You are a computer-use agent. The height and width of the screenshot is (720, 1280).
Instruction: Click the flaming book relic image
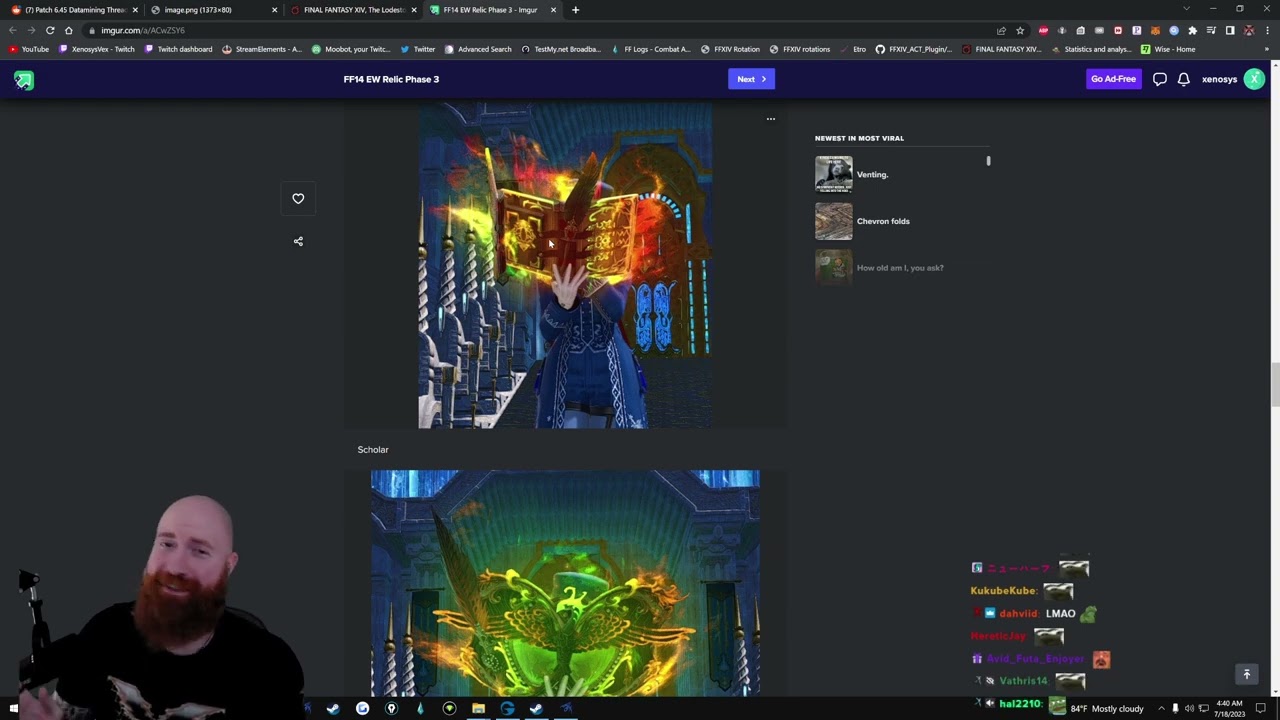coord(565,265)
